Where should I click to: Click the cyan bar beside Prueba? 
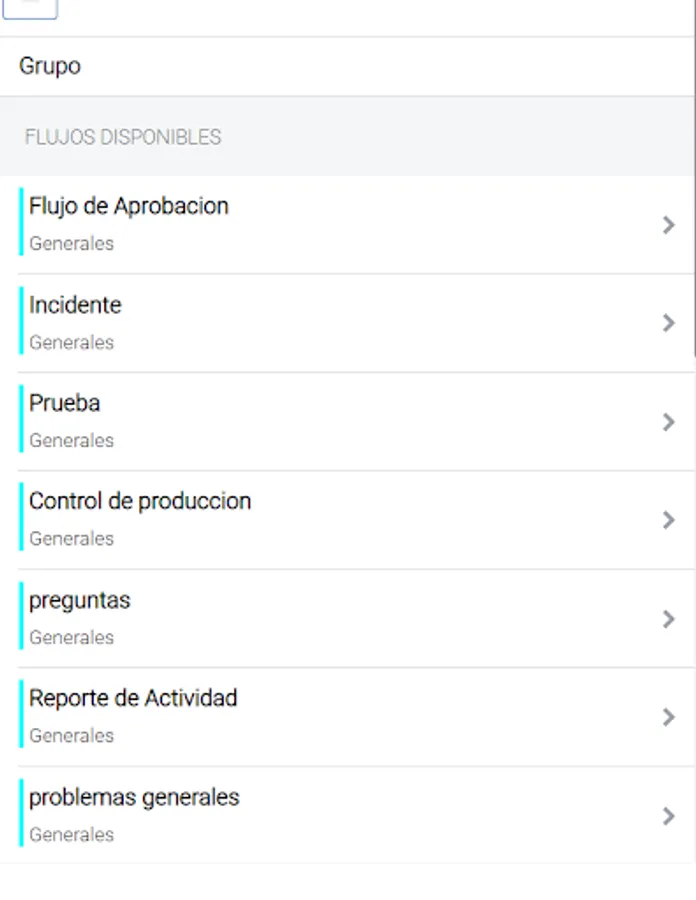pos(21,419)
